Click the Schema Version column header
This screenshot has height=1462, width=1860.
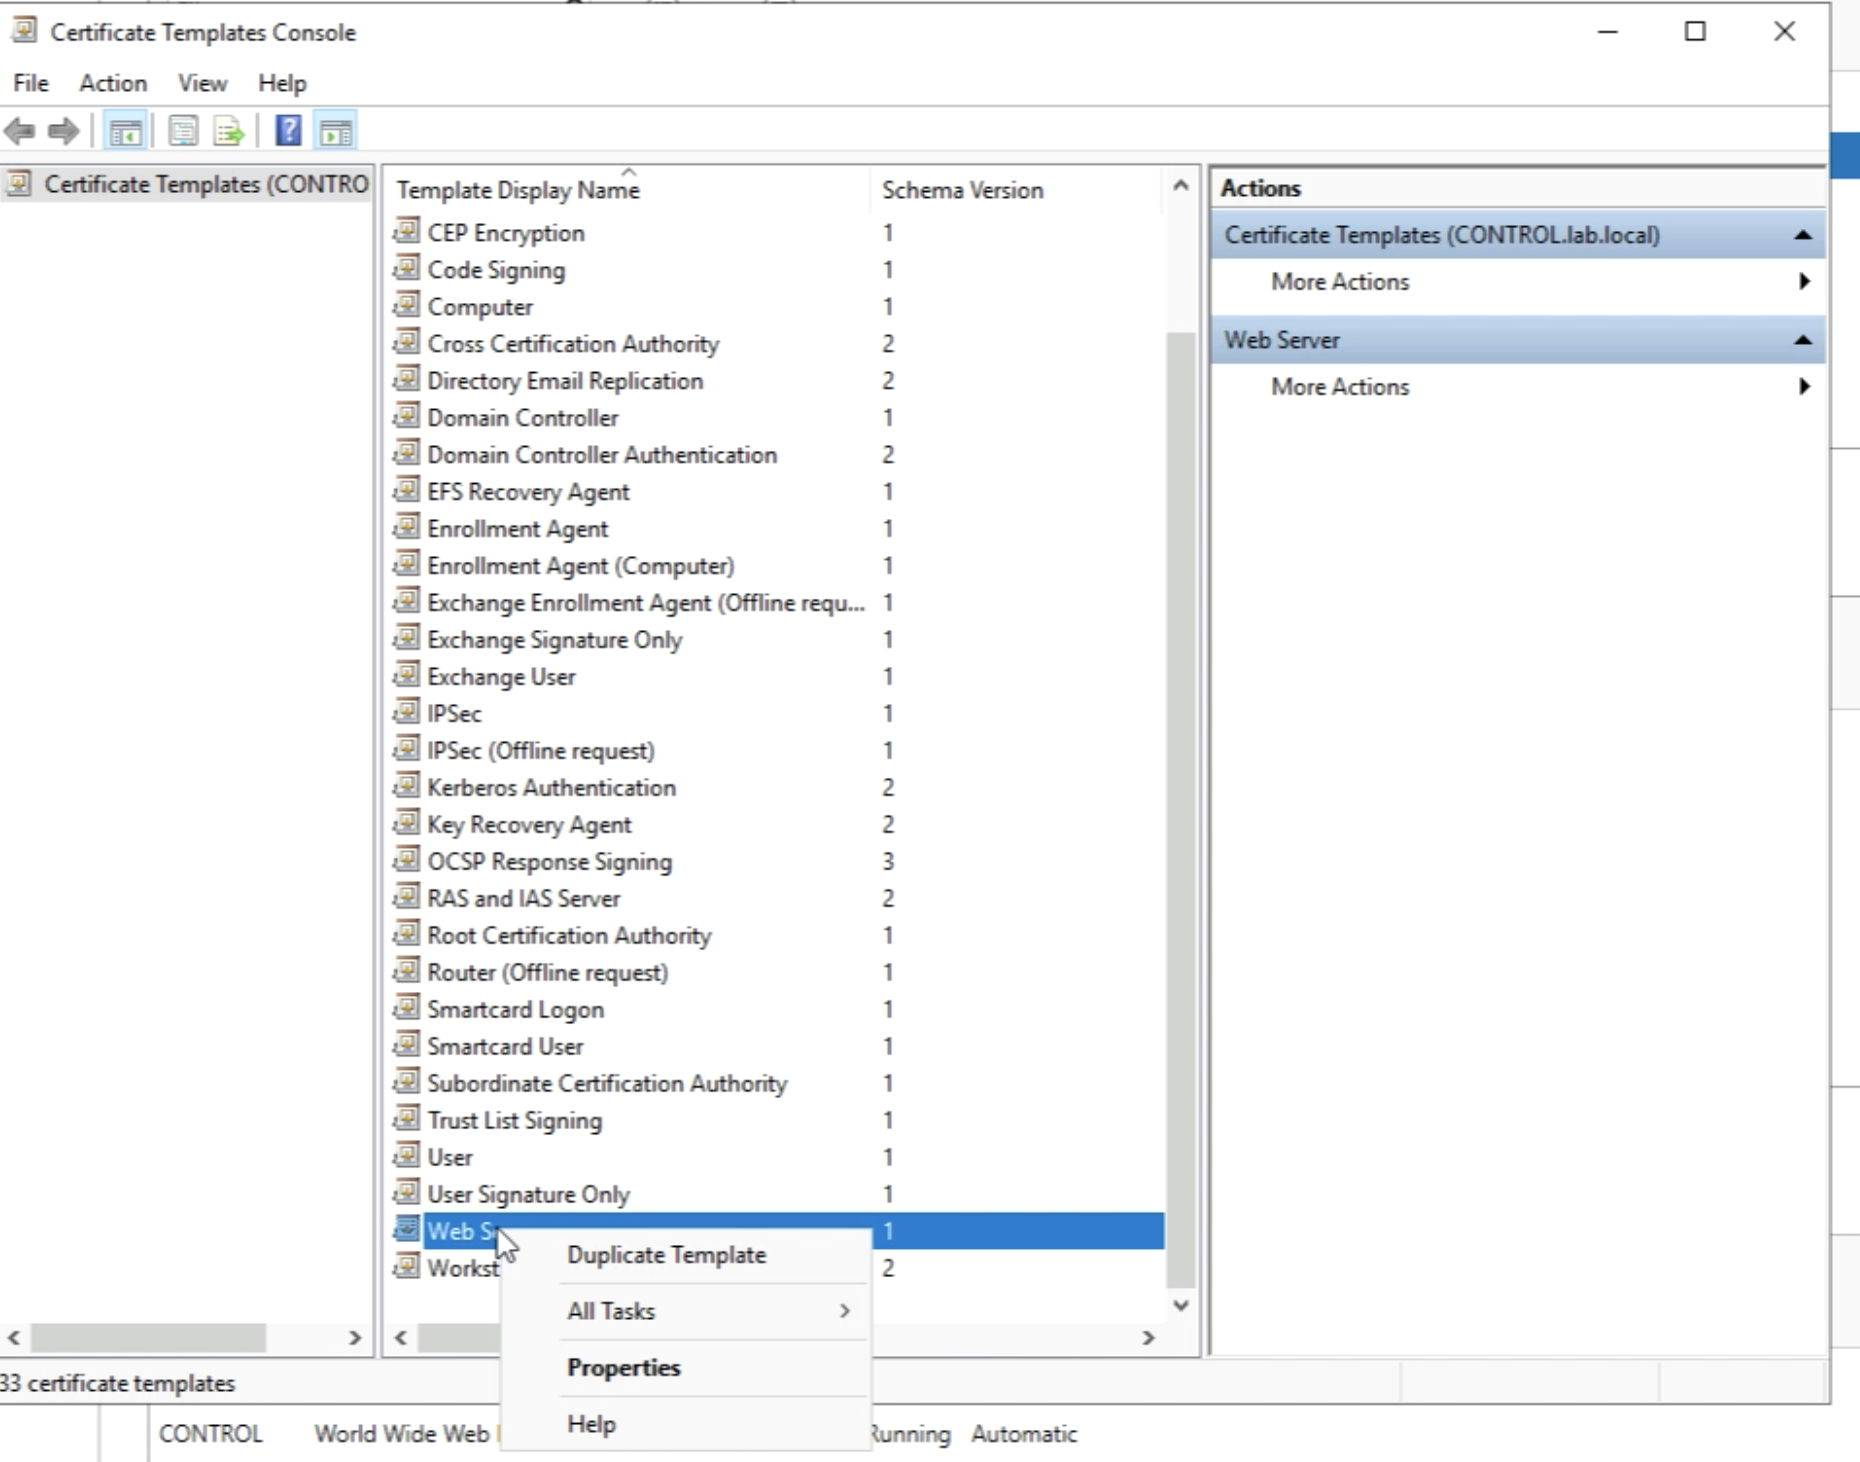(962, 190)
